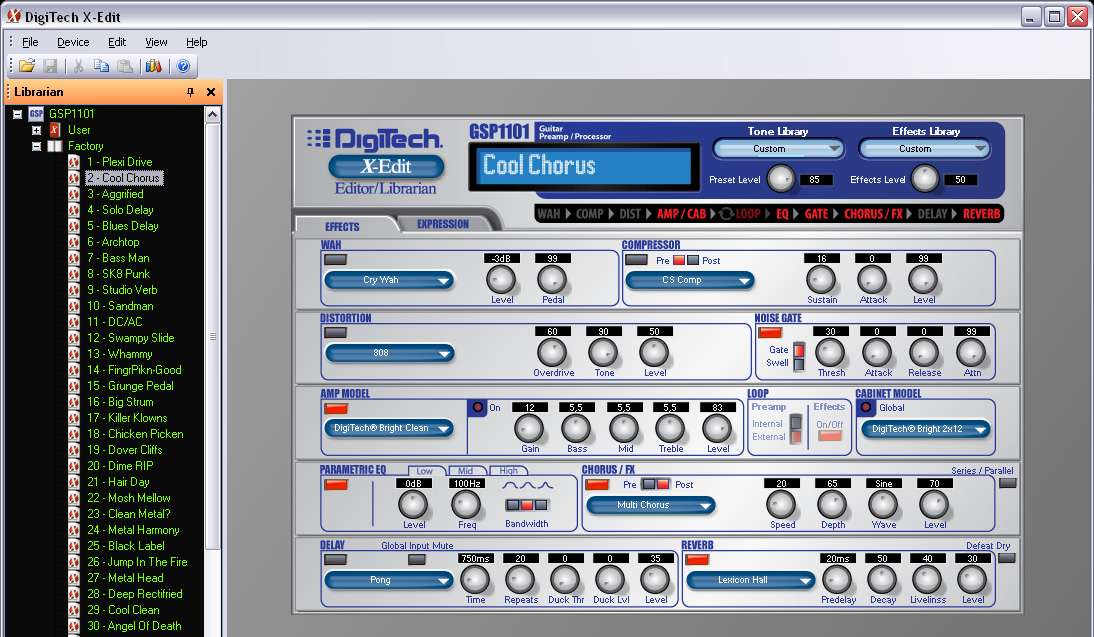Click the Librarian scroll up arrow

click(213, 114)
